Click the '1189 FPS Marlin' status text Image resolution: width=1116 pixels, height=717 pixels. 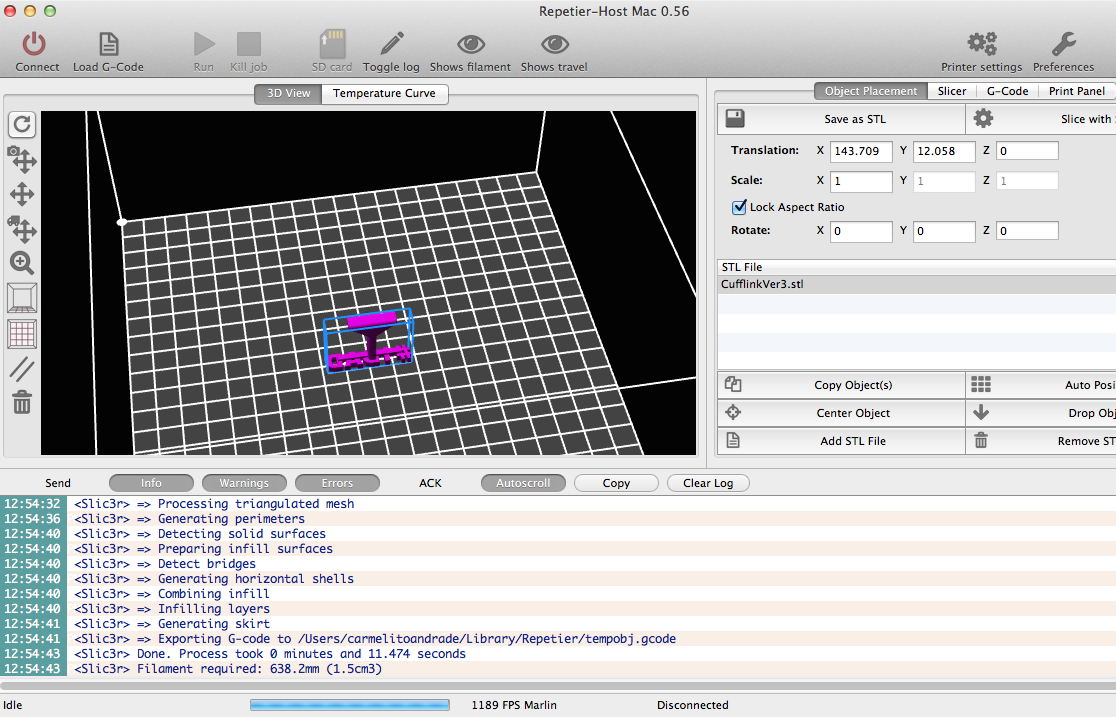pyautogui.click(x=514, y=705)
